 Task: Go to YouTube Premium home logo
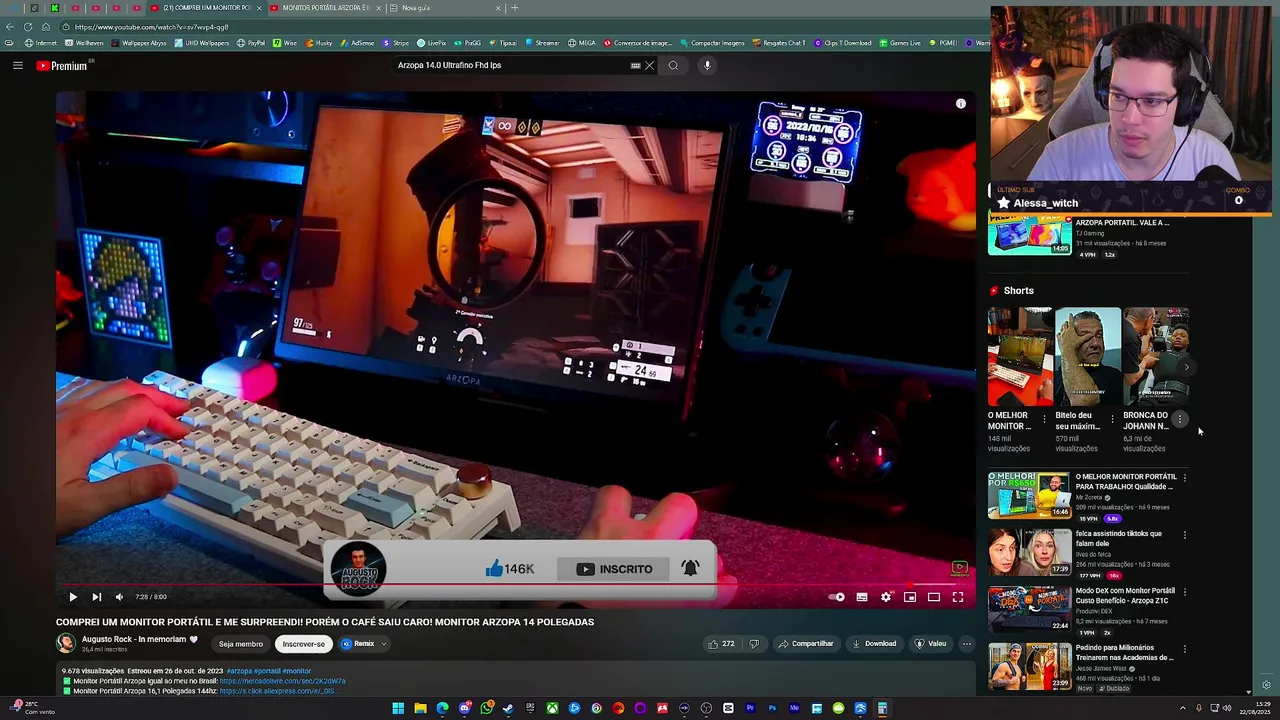[x=62, y=66]
